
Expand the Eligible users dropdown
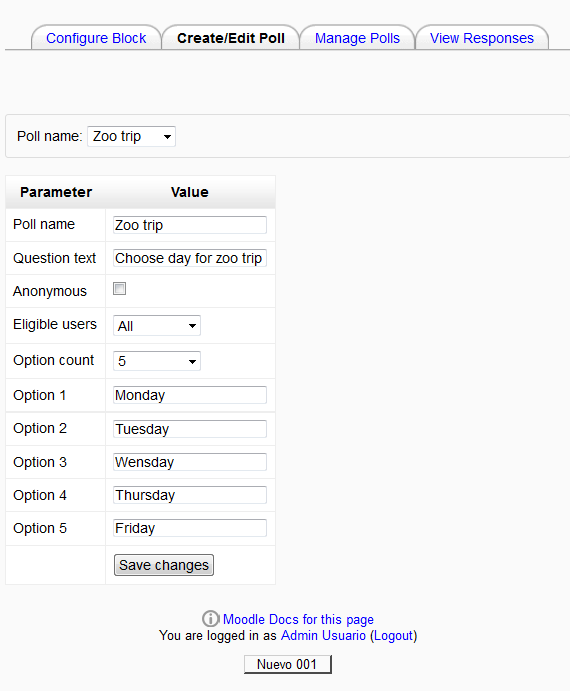[x=157, y=326]
